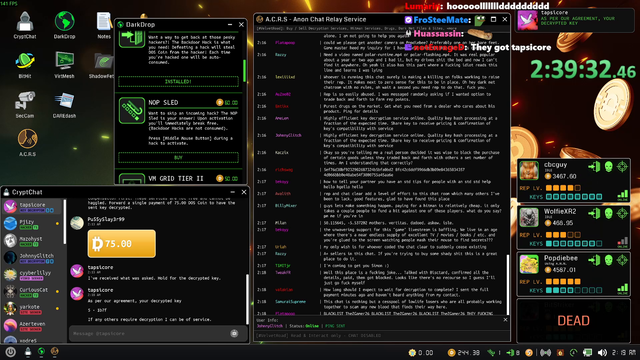The height and width of the screenshot is (360, 640).
Task: Click the backdoor arrow icon on WolfieXR2's card
Action: pos(594,213)
